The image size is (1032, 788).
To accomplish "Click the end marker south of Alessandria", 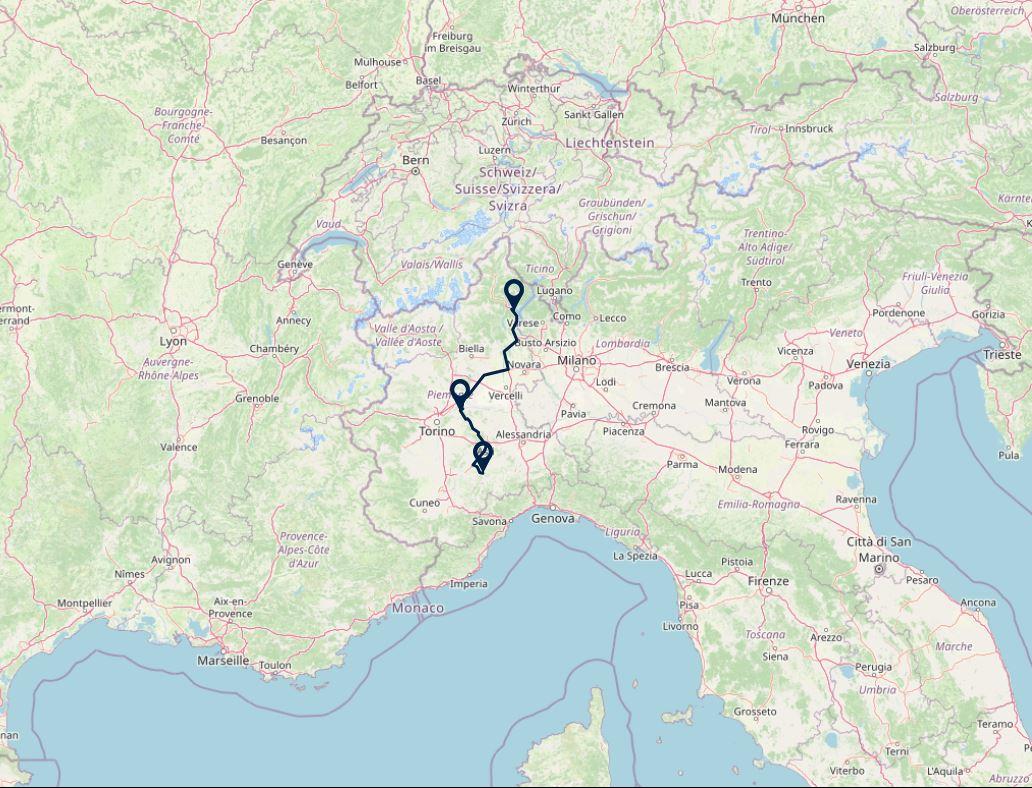I will [x=482, y=454].
